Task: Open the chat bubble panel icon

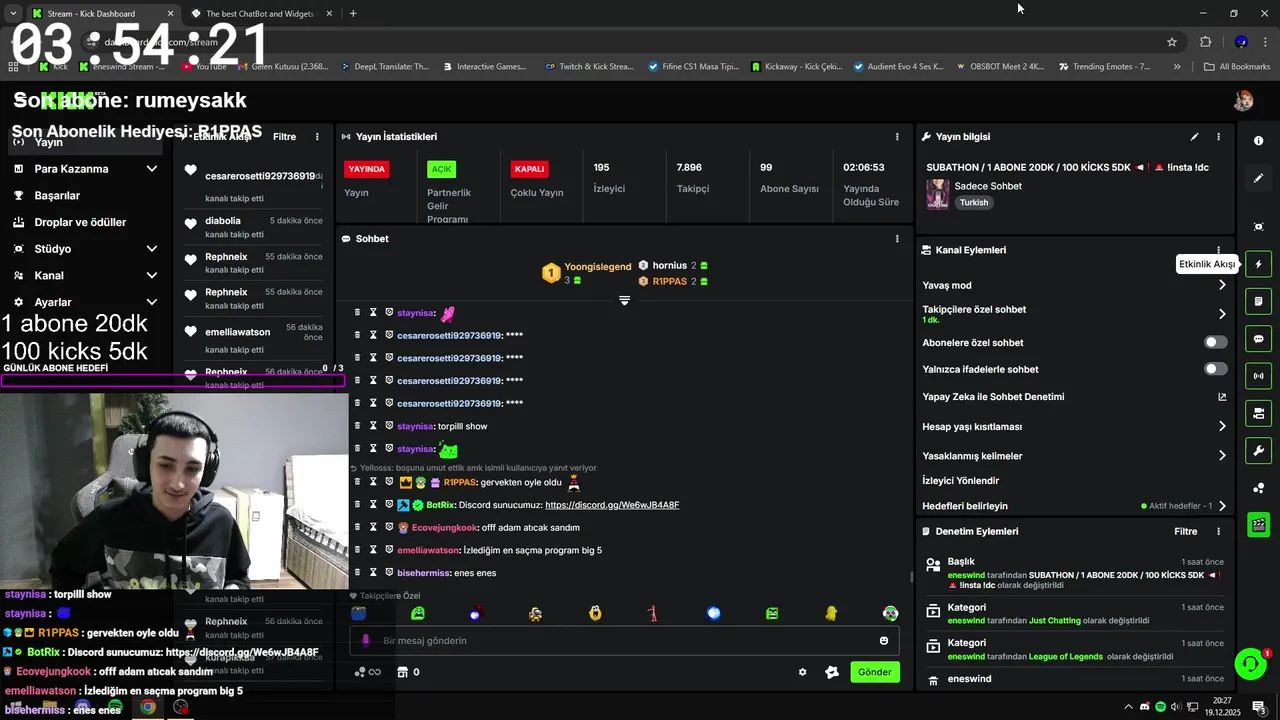Action: point(1258,339)
